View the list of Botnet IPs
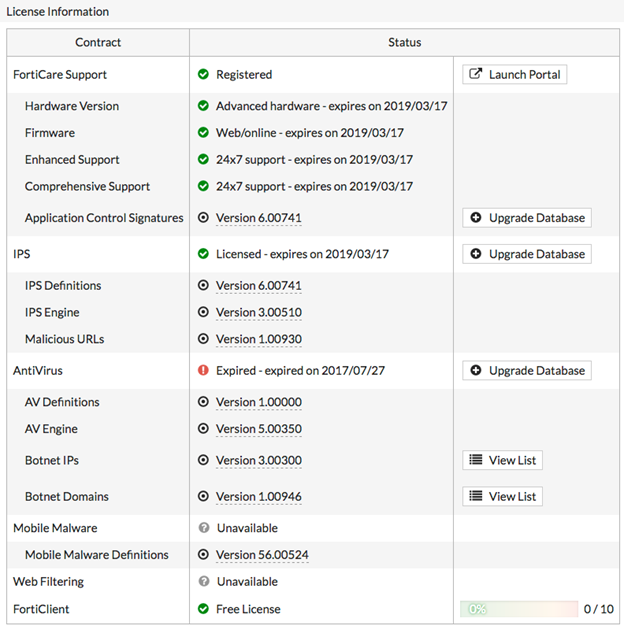 tap(502, 461)
